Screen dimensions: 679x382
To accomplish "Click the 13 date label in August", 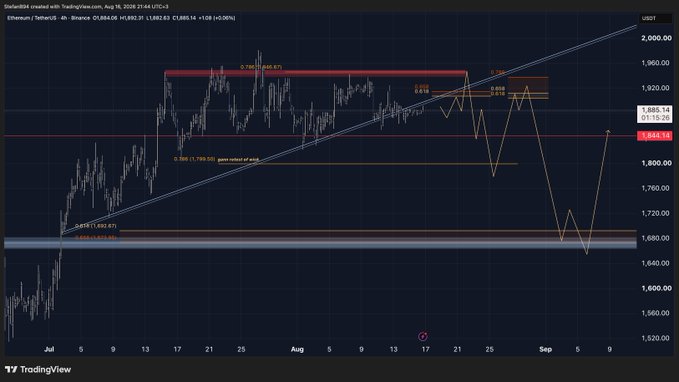I will pos(393,349).
